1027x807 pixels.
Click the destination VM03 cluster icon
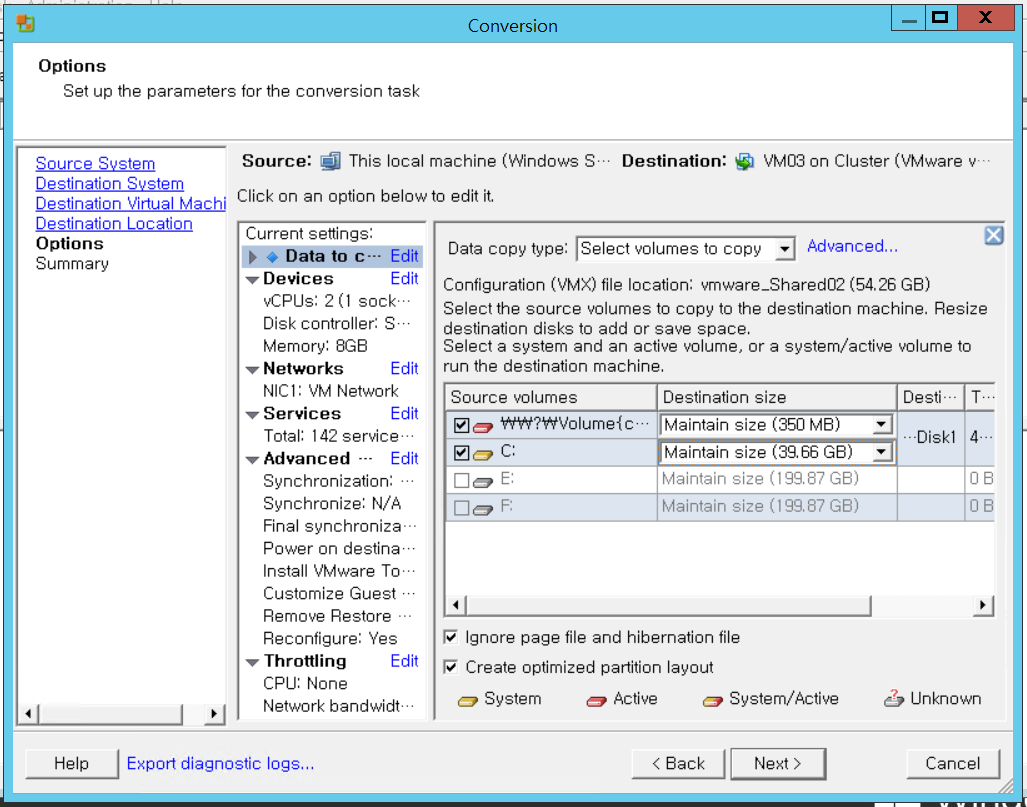[744, 161]
